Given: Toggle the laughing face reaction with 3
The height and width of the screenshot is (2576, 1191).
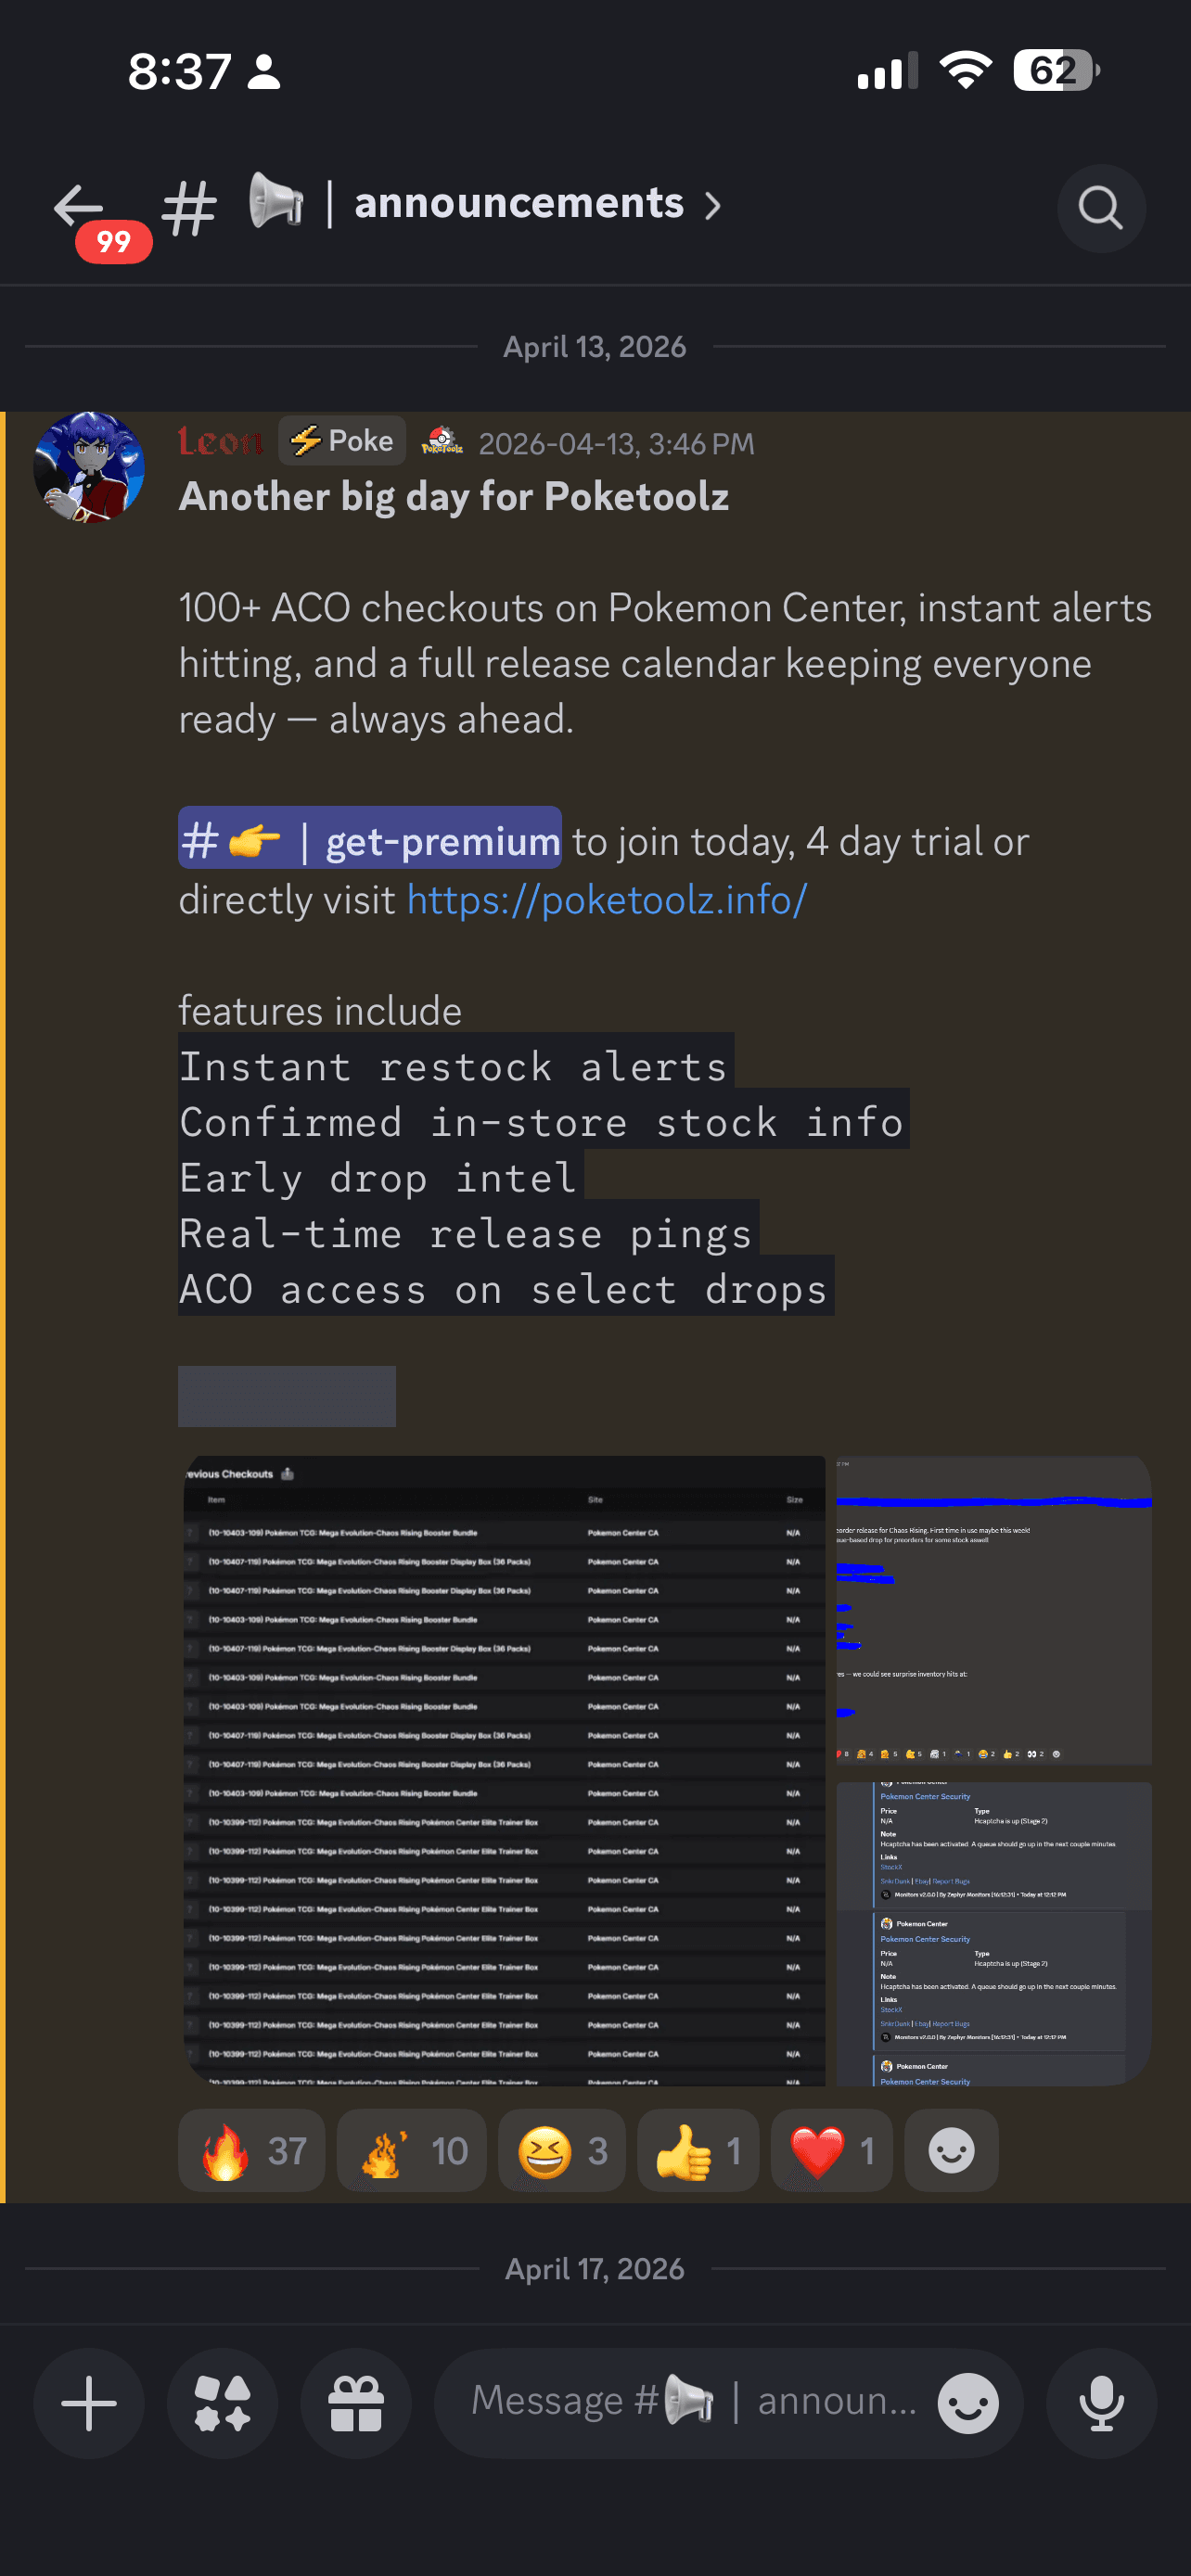Looking at the screenshot, I should click(562, 2151).
